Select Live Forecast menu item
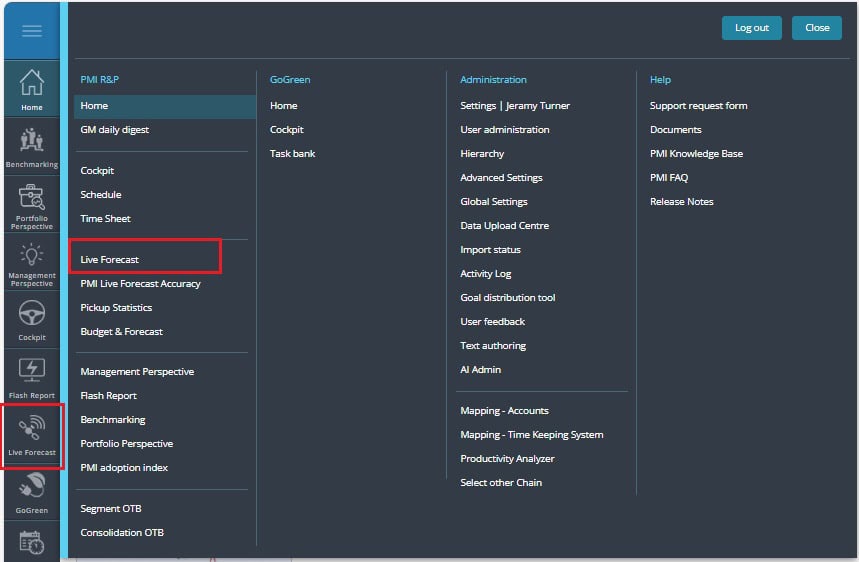The image size is (859, 562). point(109,260)
